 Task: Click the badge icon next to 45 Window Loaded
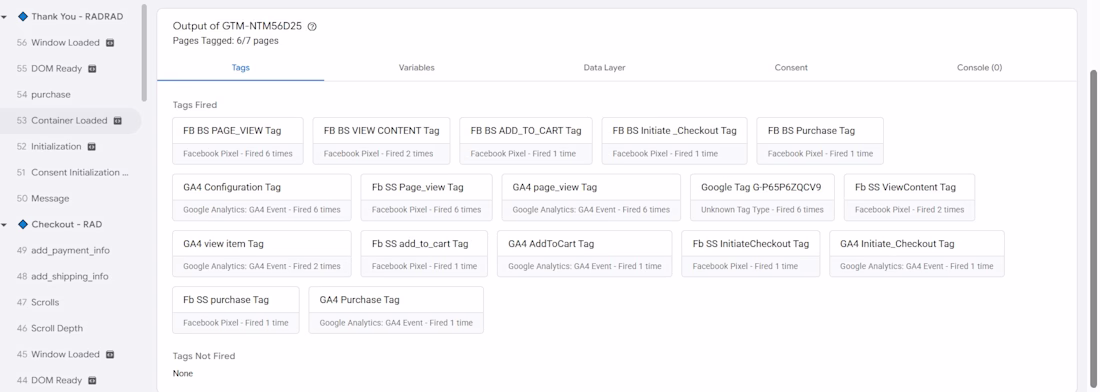(109, 354)
